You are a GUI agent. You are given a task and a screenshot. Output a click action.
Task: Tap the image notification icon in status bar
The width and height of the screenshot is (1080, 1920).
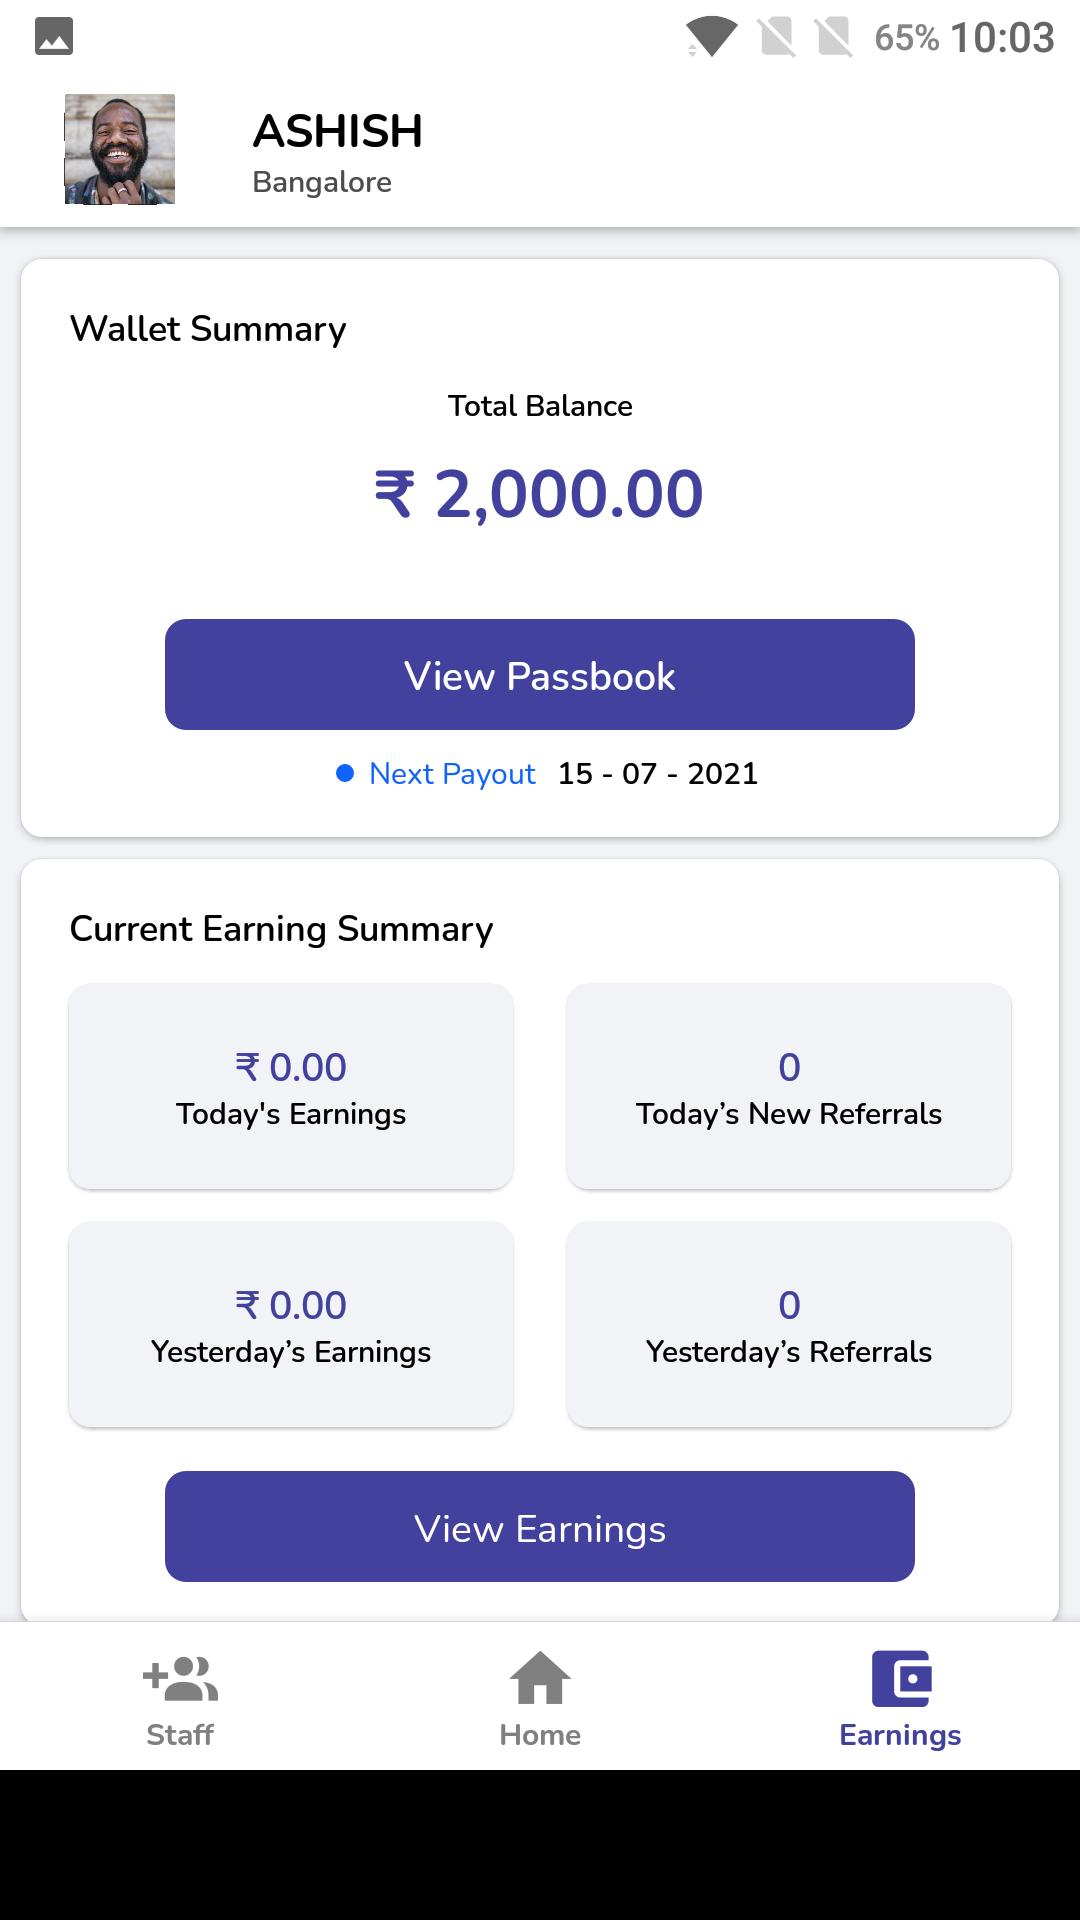click(54, 37)
